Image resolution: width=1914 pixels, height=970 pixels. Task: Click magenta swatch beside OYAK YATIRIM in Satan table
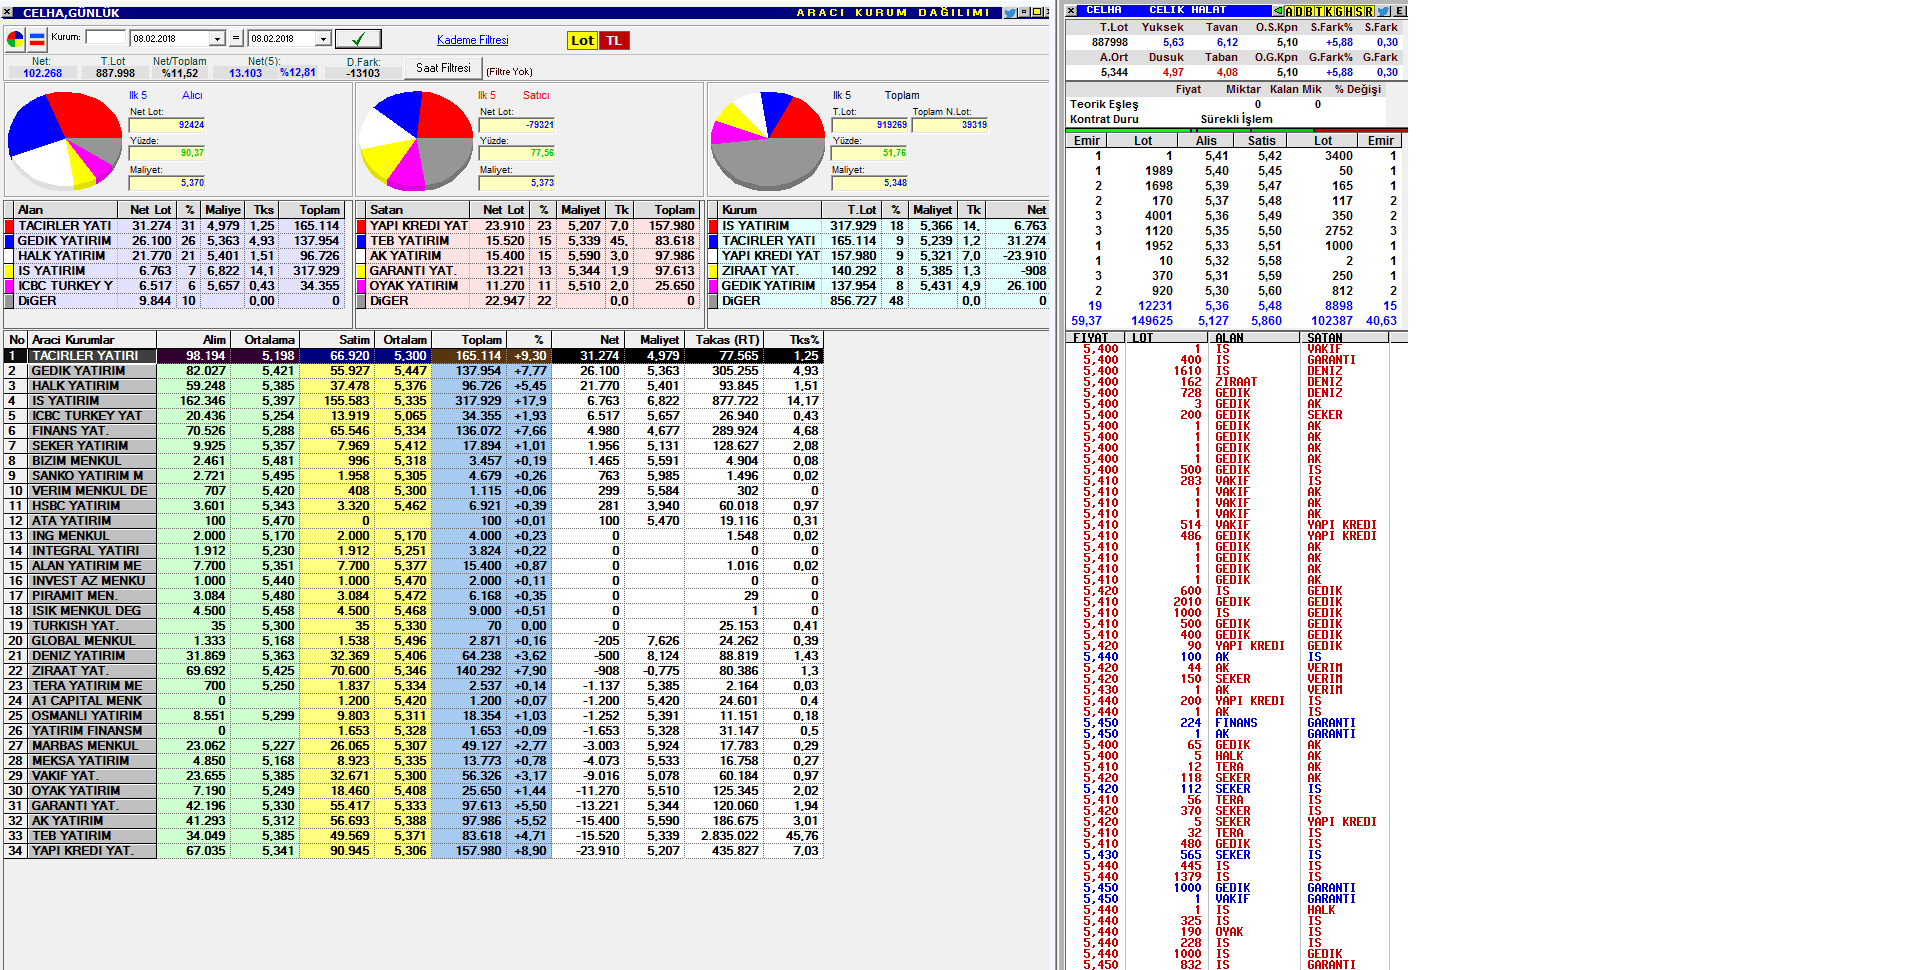[x=362, y=286]
